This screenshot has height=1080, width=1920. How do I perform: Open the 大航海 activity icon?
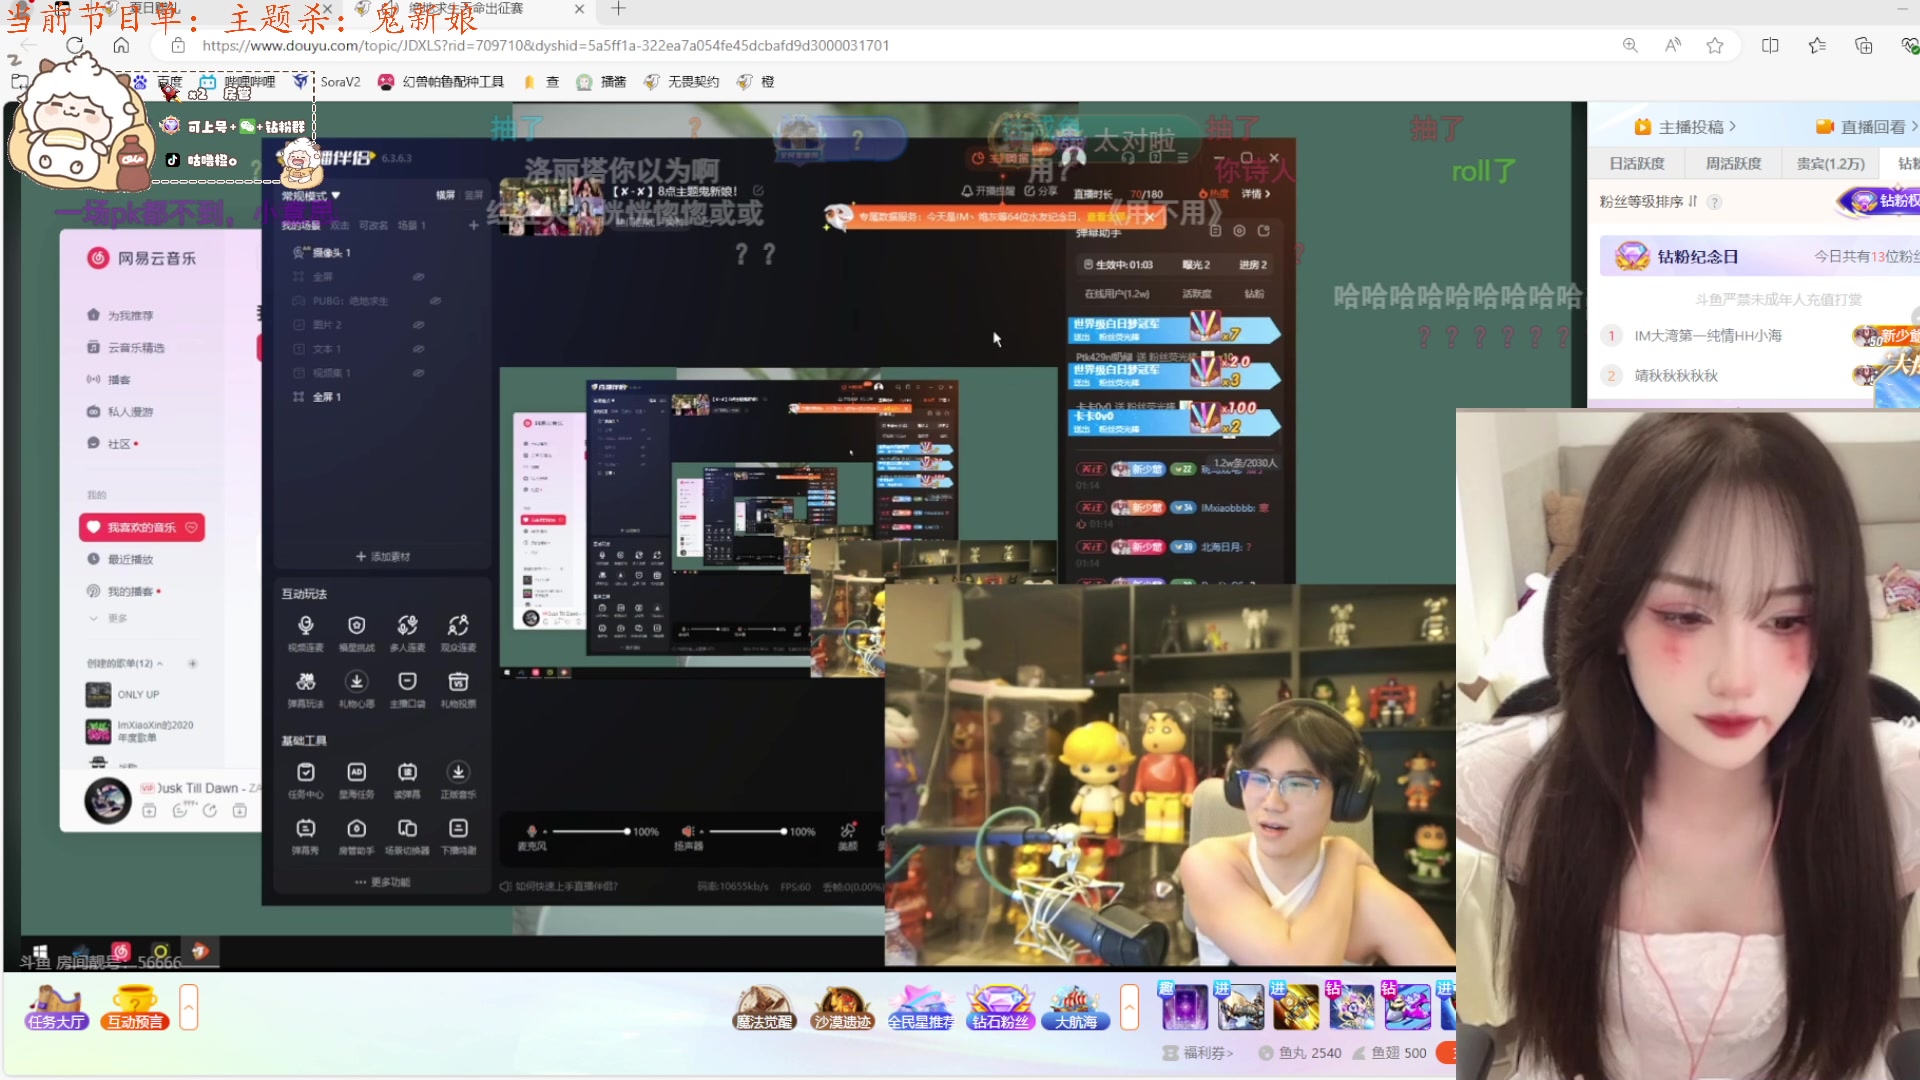coord(1076,1006)
